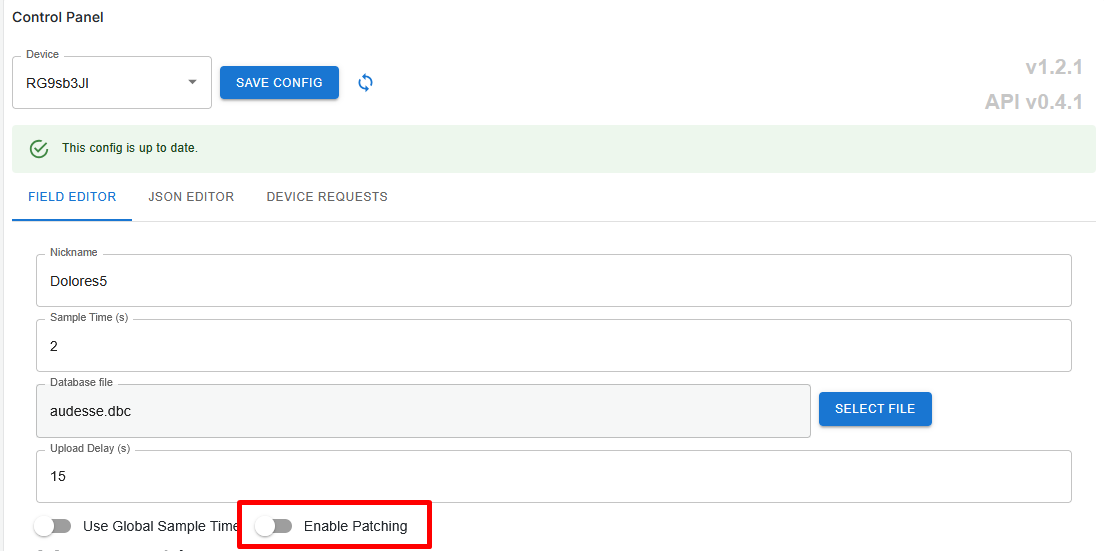This screenshot has height=551, width=1104.
Task: Click the SELECT FILE button
Action: coord(875,409)
